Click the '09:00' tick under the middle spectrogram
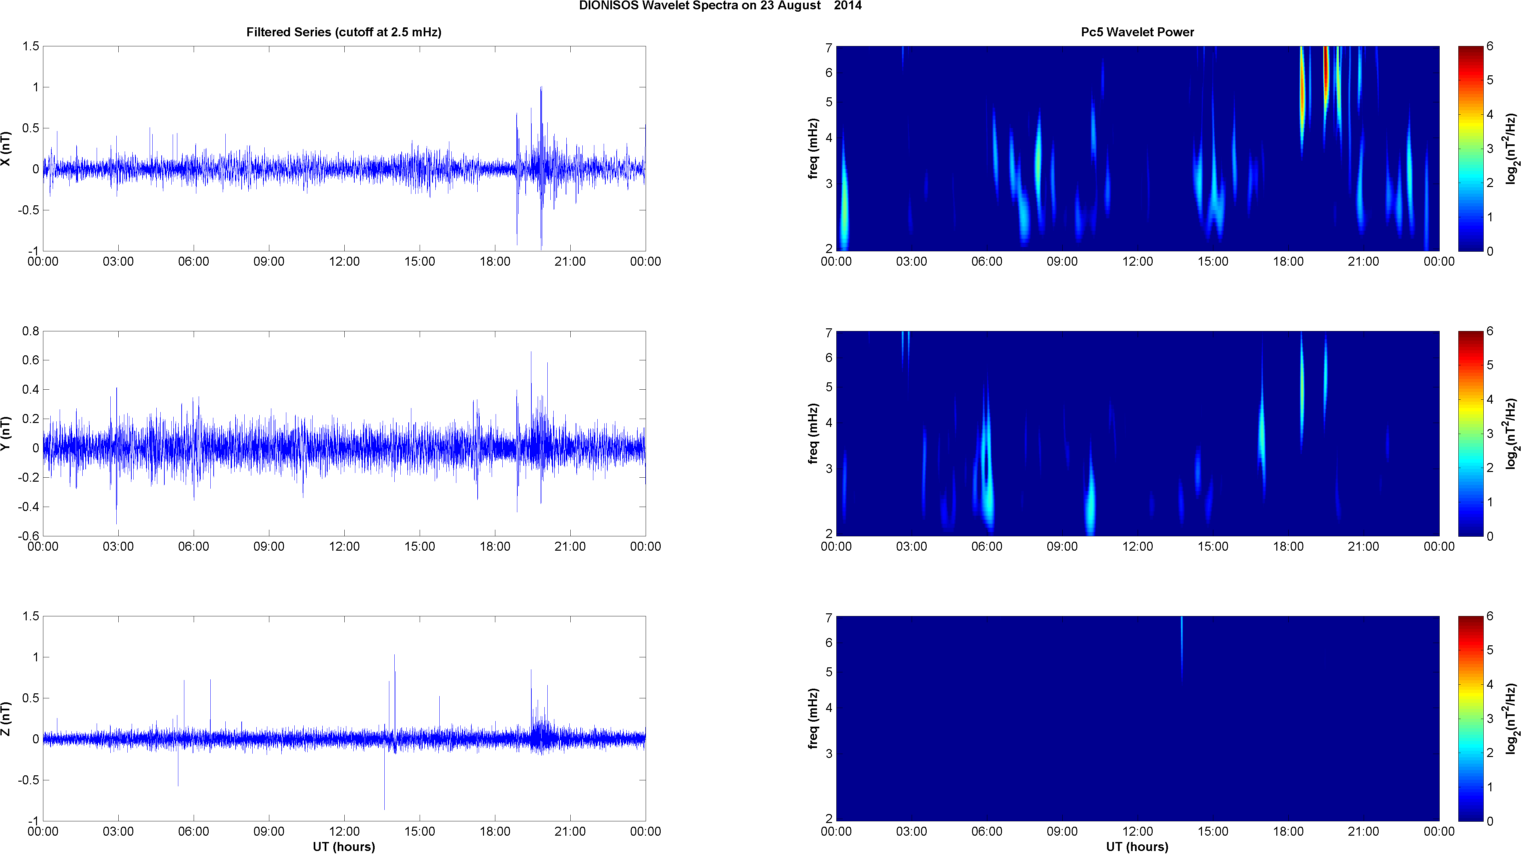The height and width of the screenshot is (854, 1521). coord(1062,547)
